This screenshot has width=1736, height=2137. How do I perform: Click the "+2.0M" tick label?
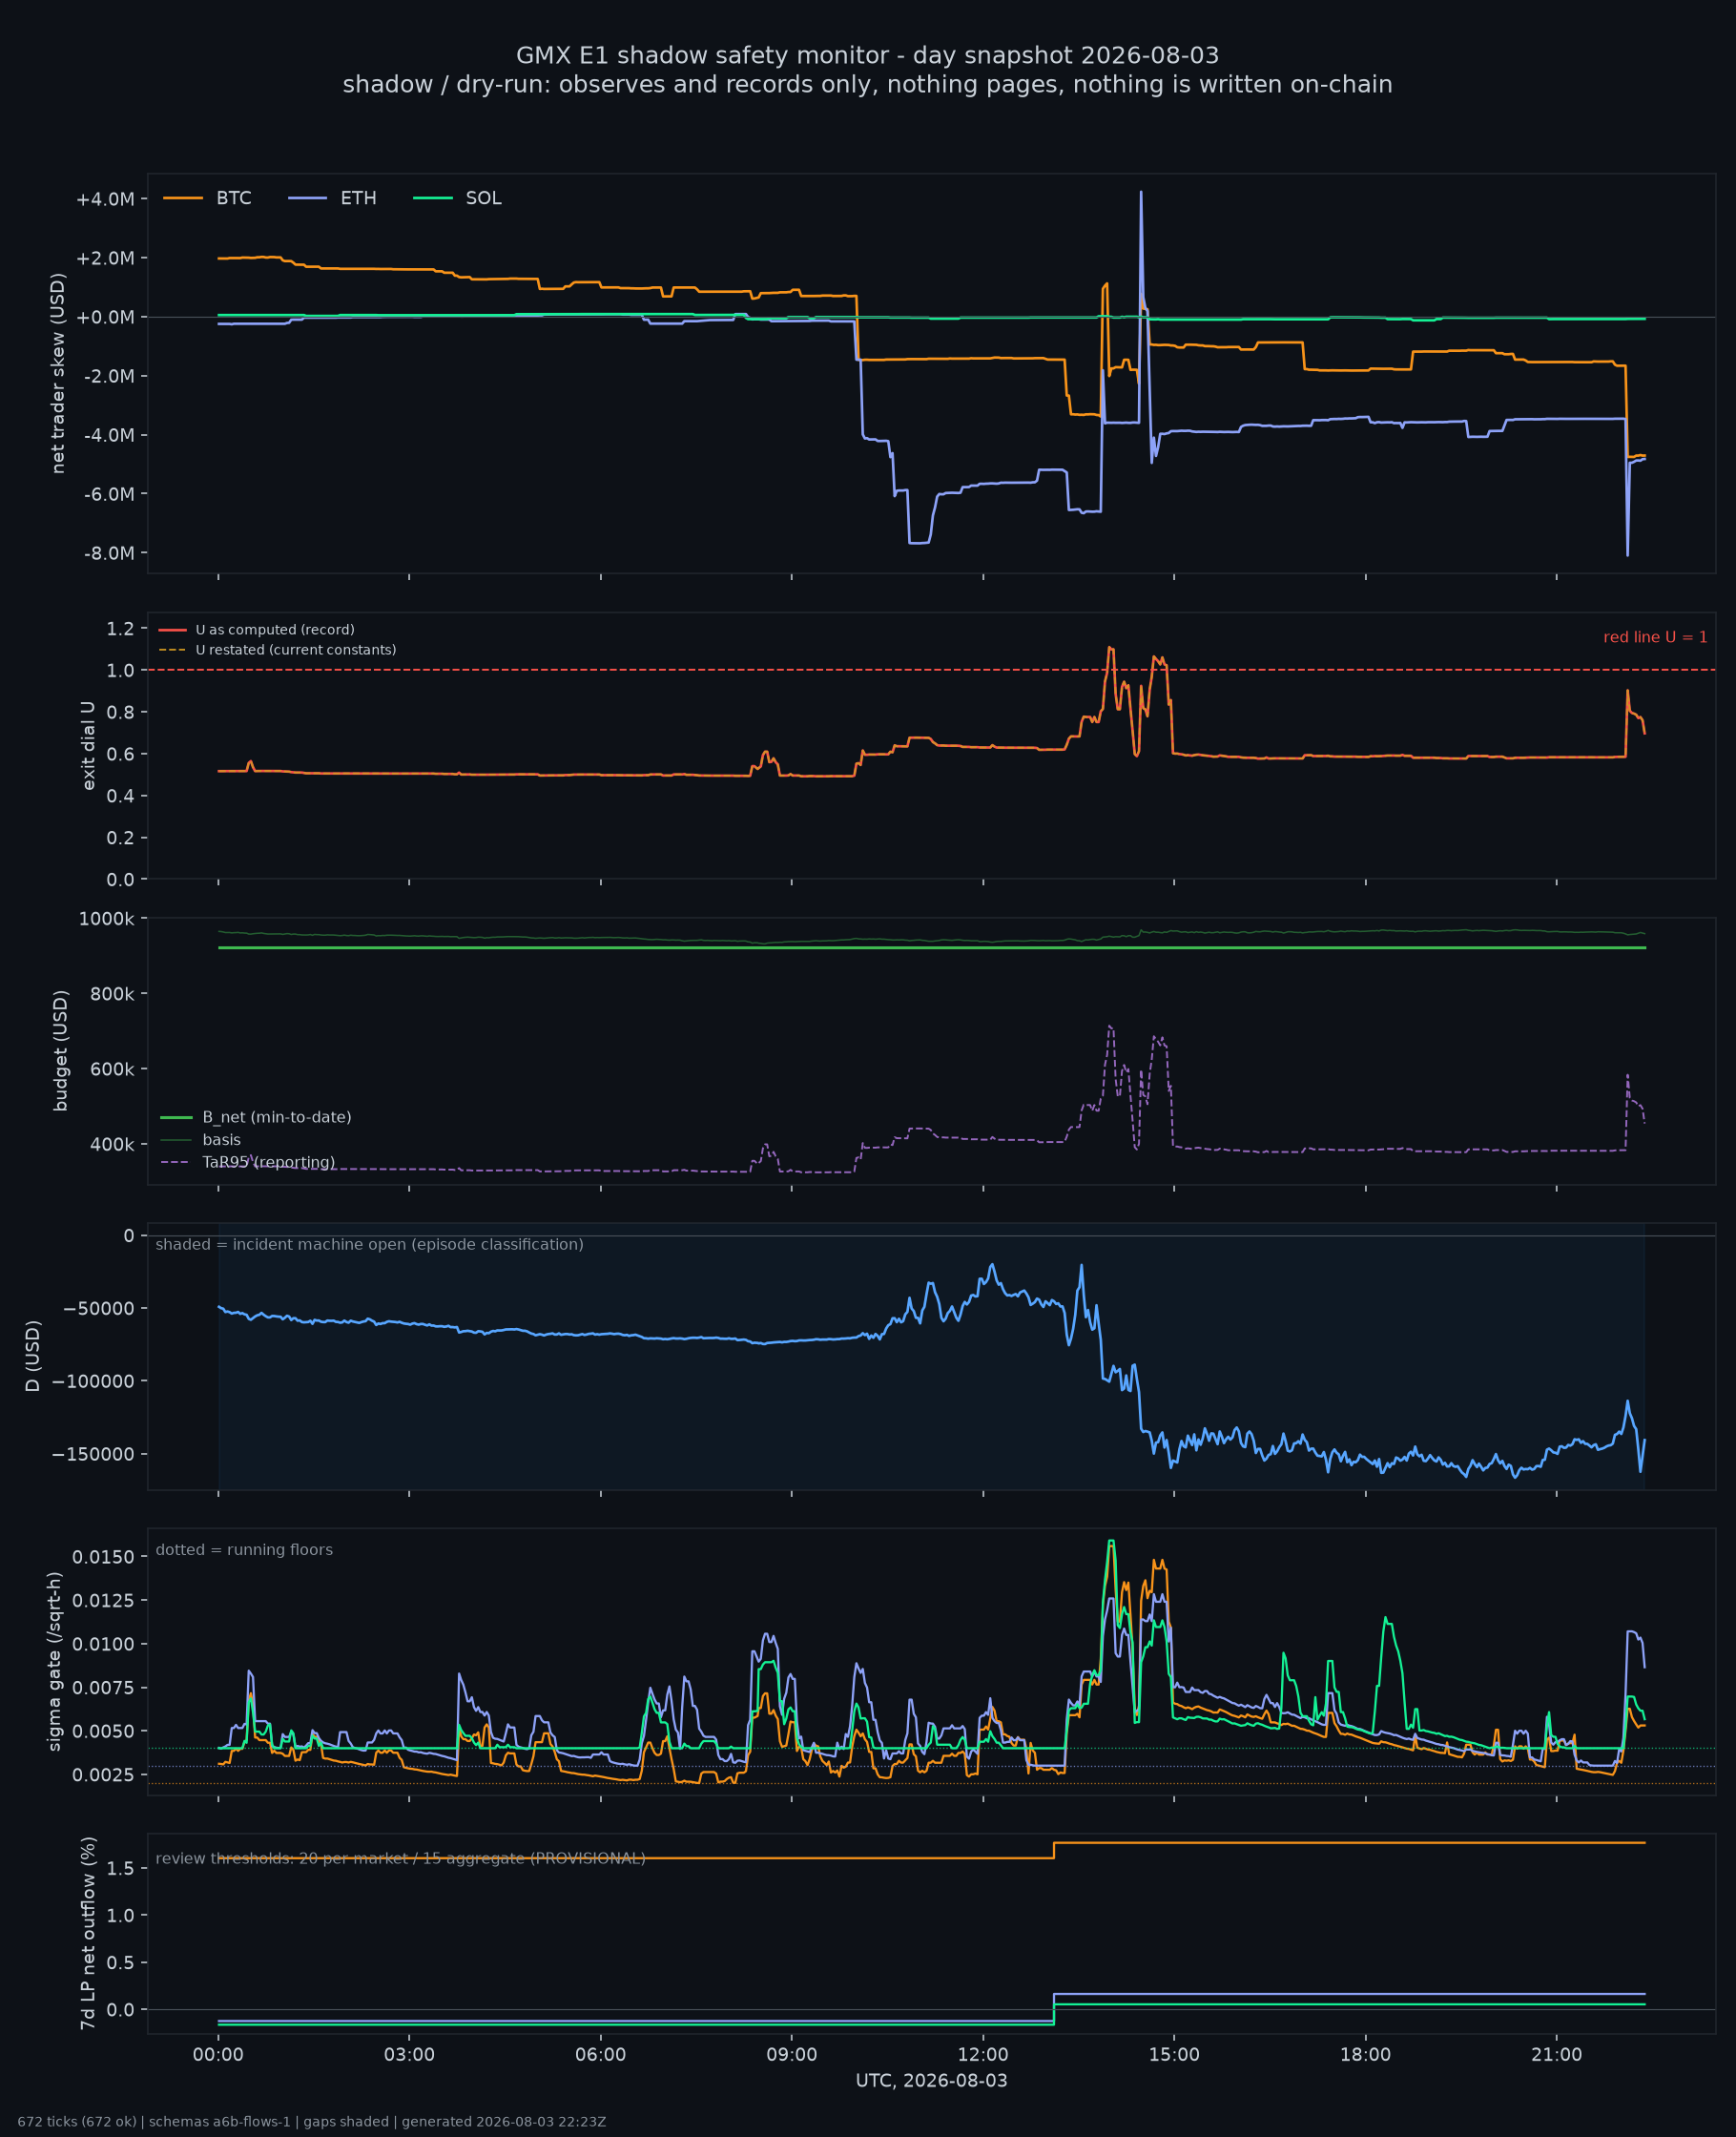coord(105,258)
